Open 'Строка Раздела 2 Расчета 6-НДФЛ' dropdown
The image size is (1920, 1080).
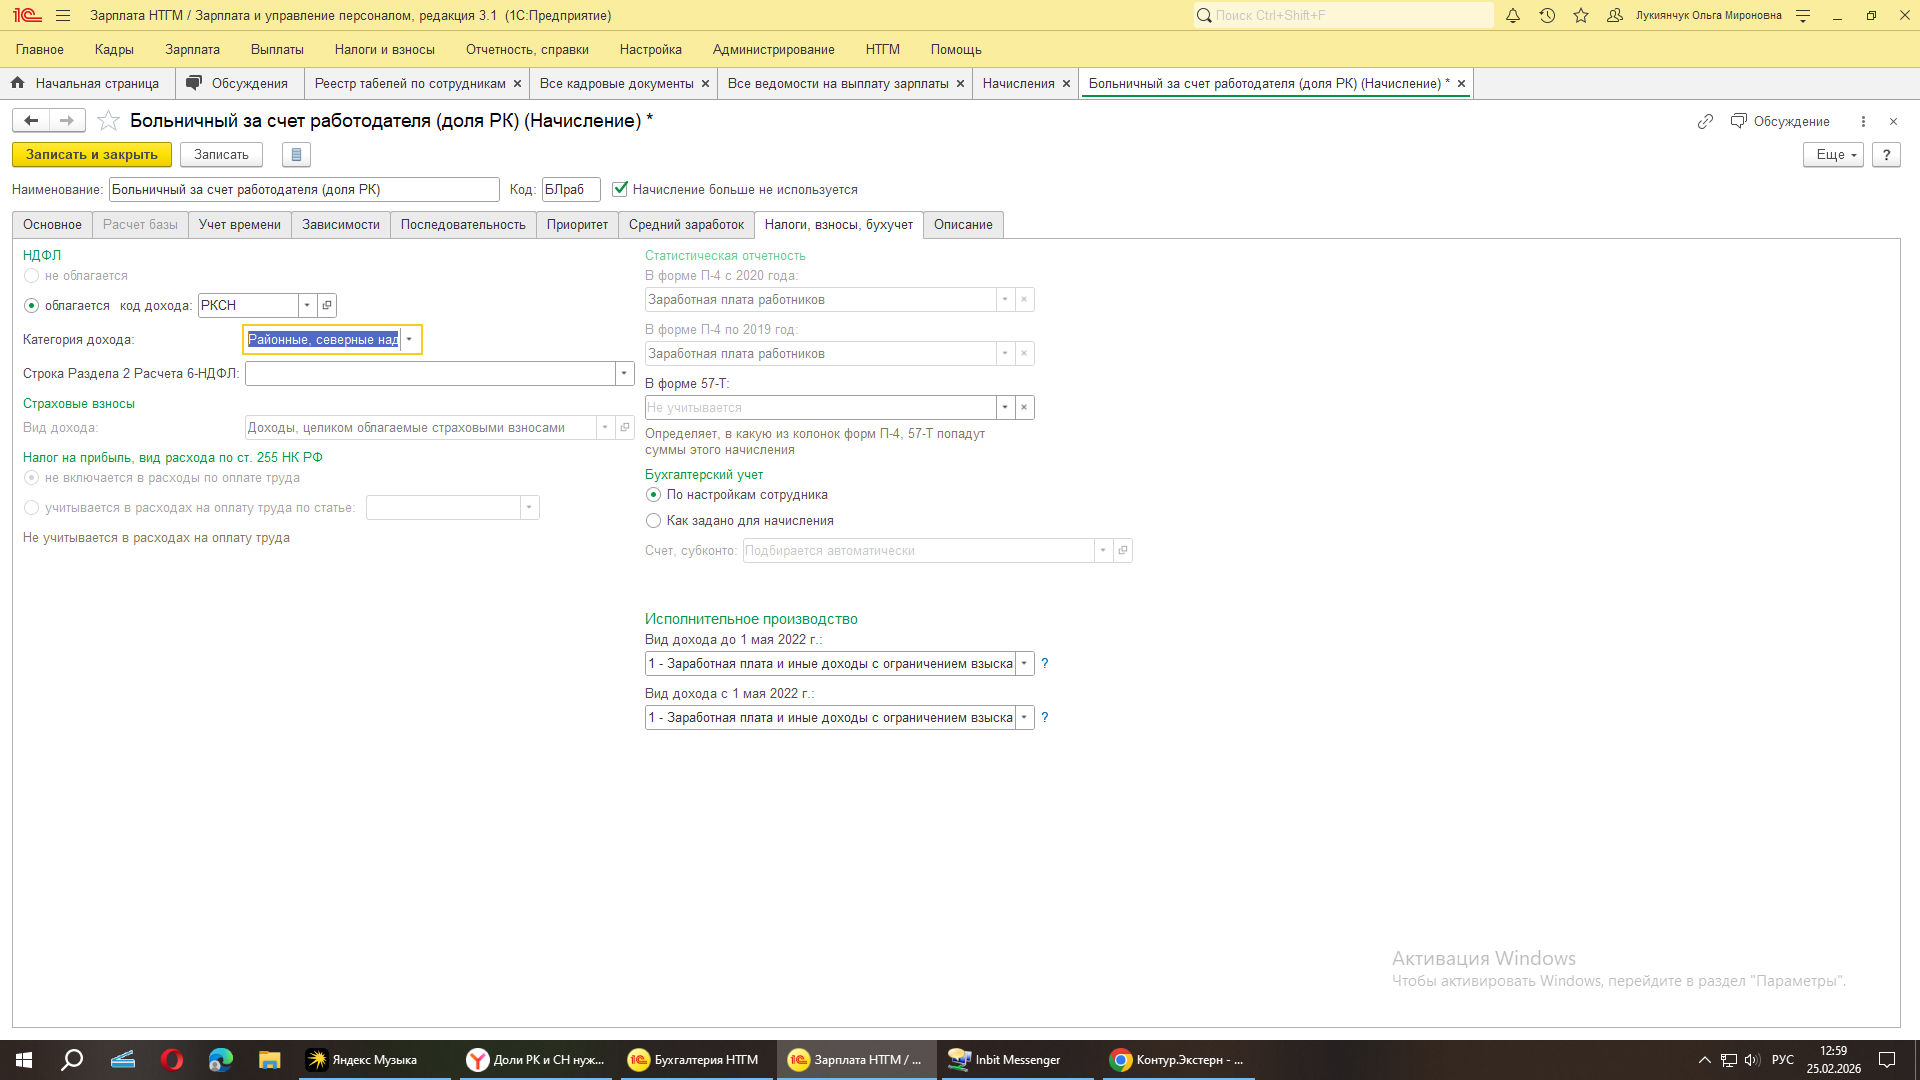[x=624, y=374]
